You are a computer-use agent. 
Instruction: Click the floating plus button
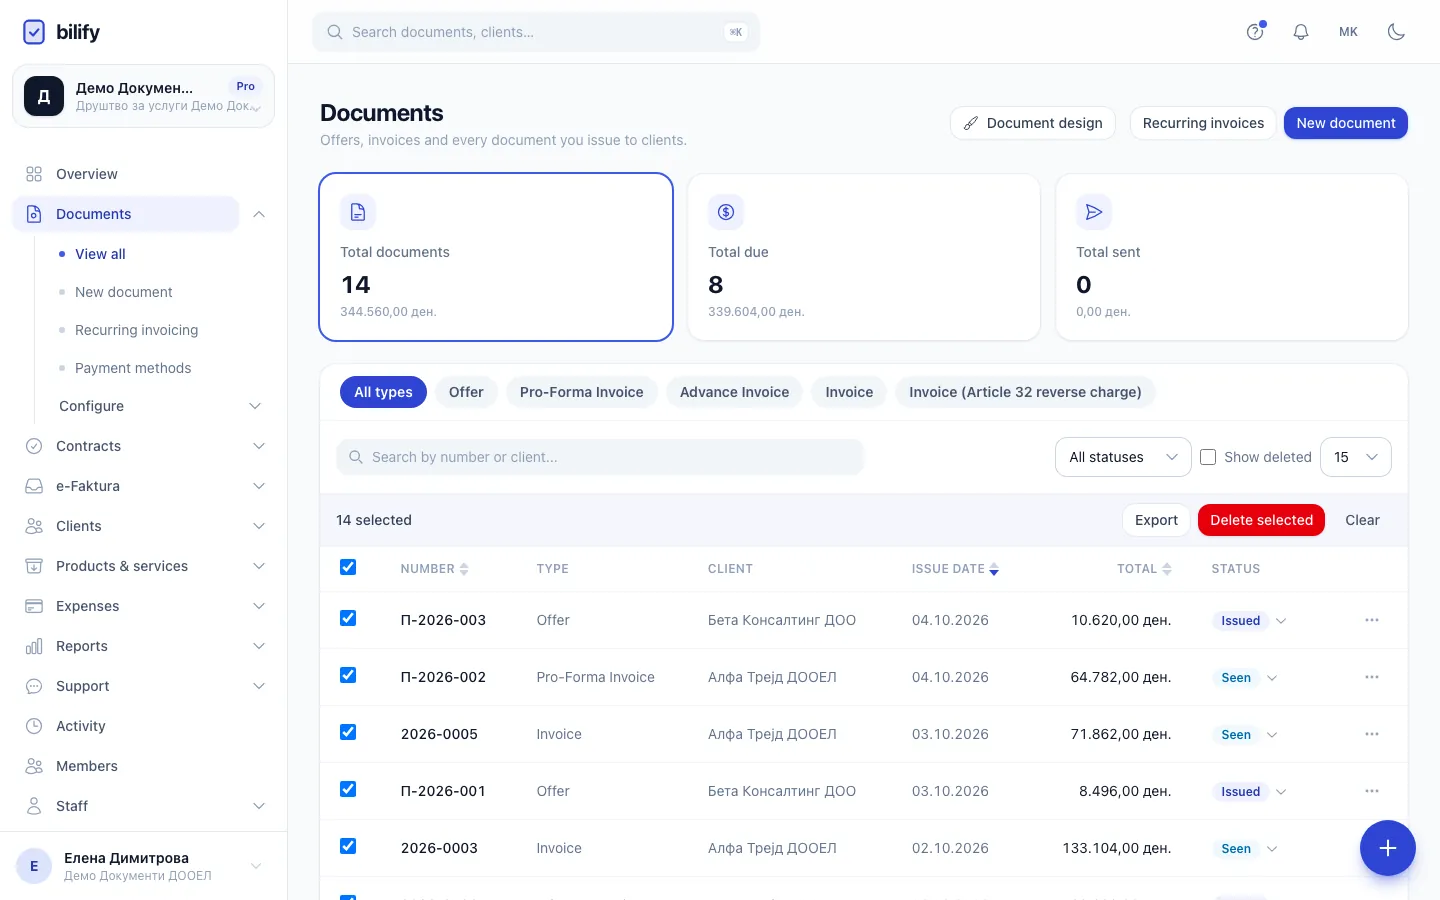tap(1388, 848)
